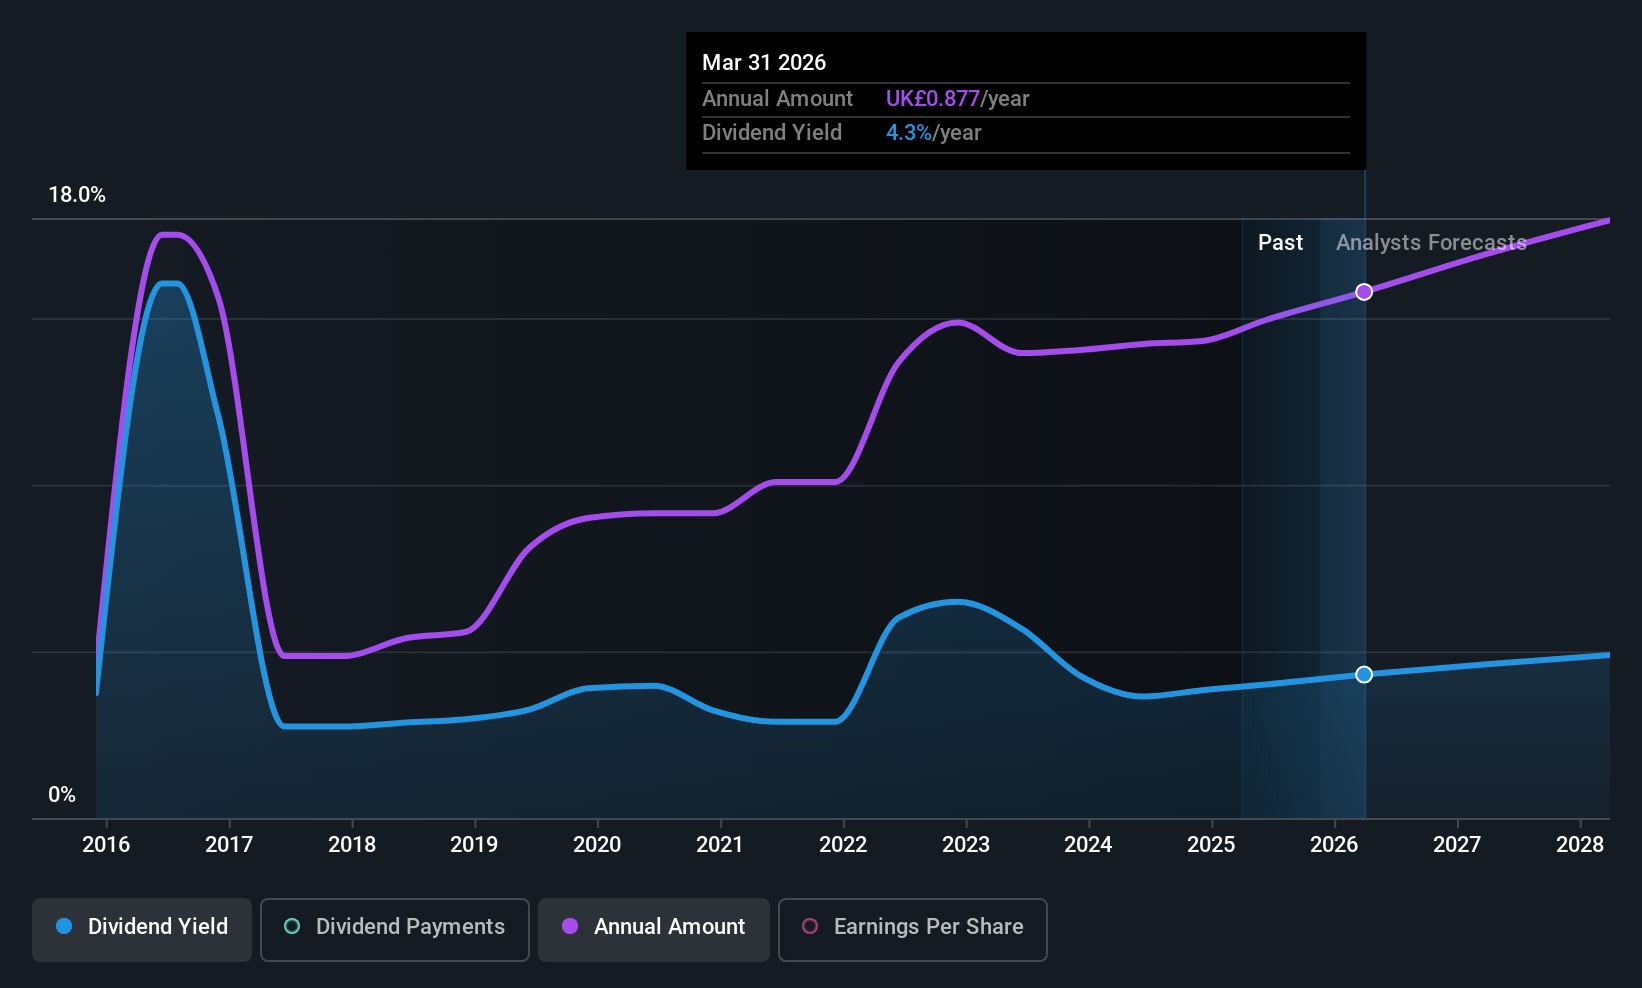Click the 2016 year axis label
Viewport: 1642px width, 988px height.
click(106, 844)
